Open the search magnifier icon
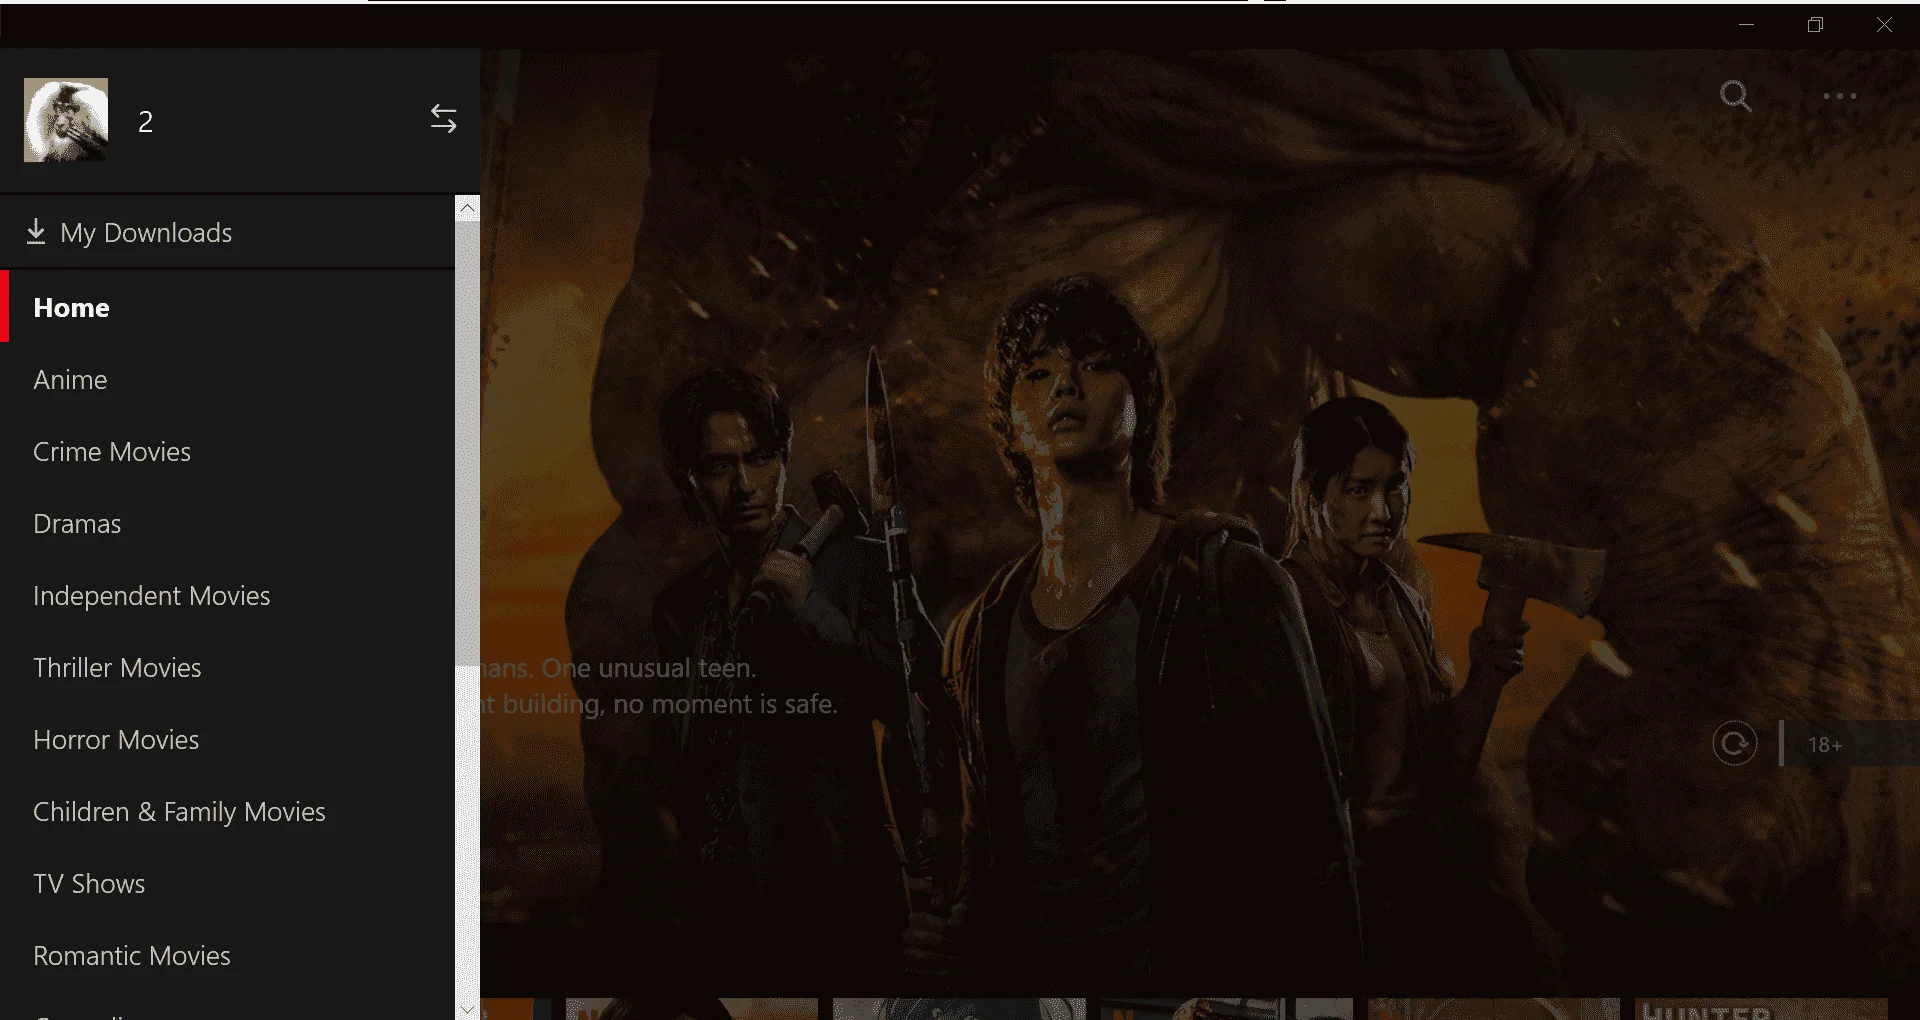 coord(1735,96)
